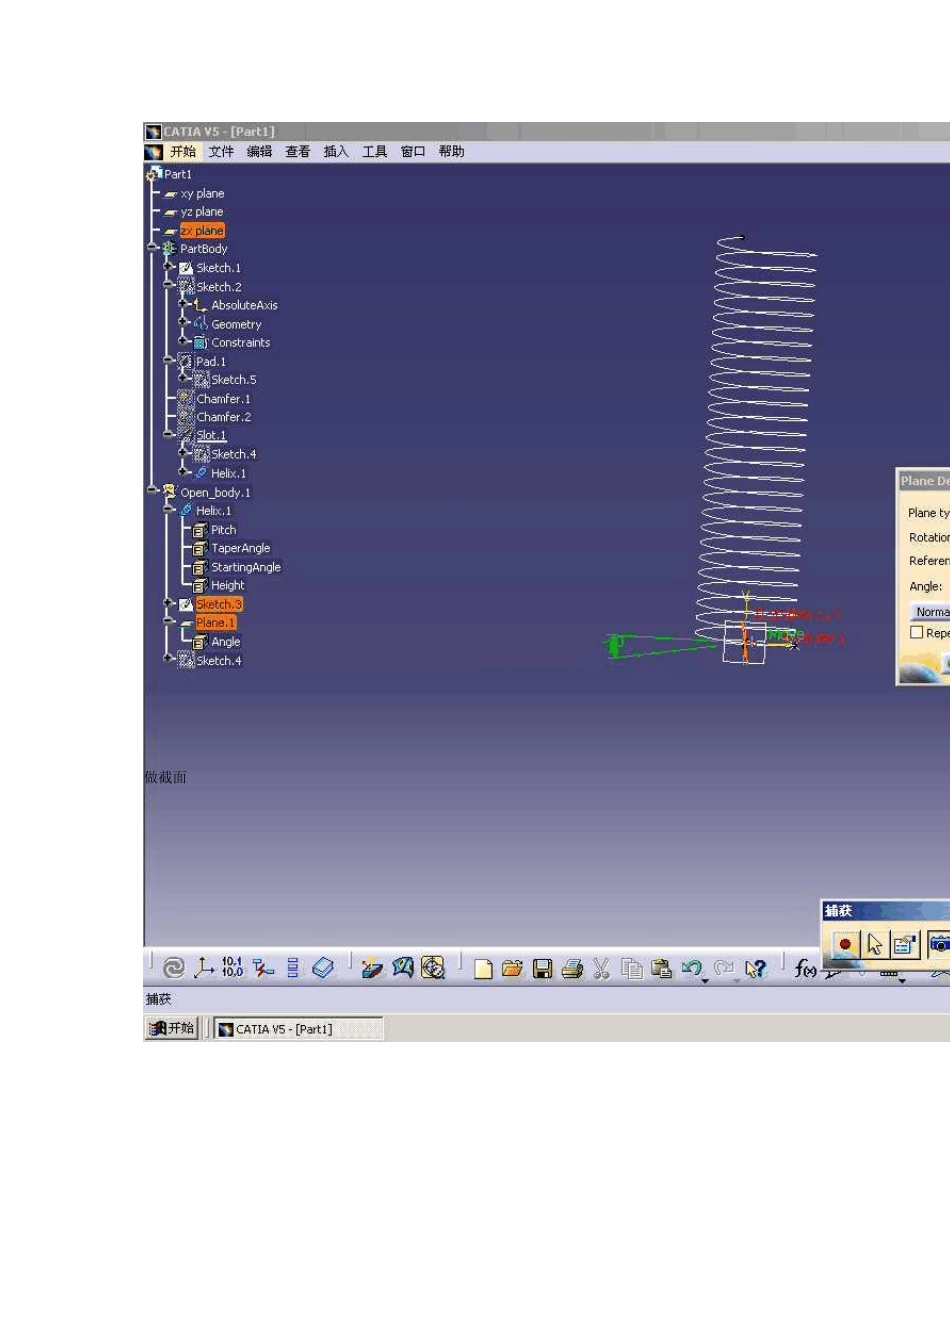
Task: Collapse the PartBody tree node
Action: point(153,248)
